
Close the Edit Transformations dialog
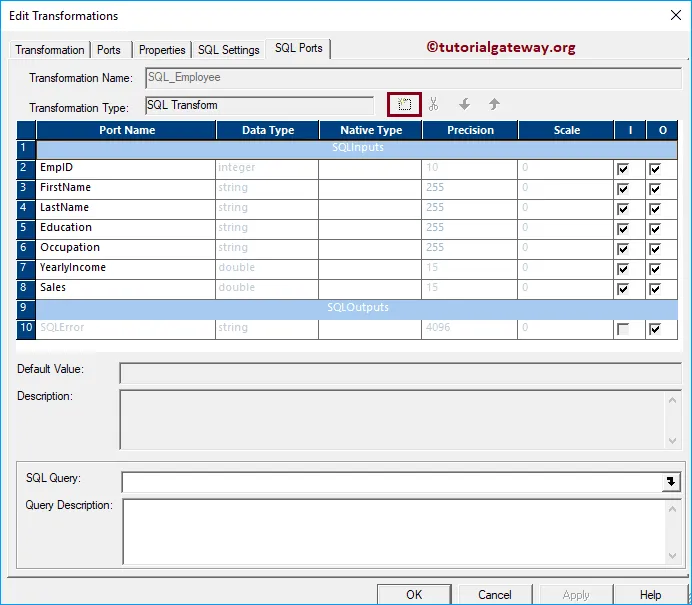pos(676,15)
